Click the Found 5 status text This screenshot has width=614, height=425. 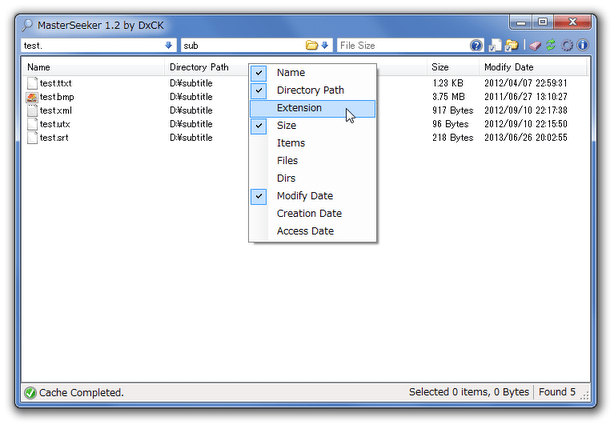point(557,392)
